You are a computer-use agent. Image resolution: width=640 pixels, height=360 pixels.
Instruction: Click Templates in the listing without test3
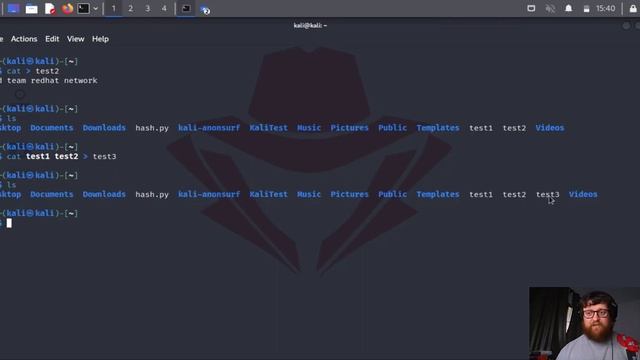point(438,128)
